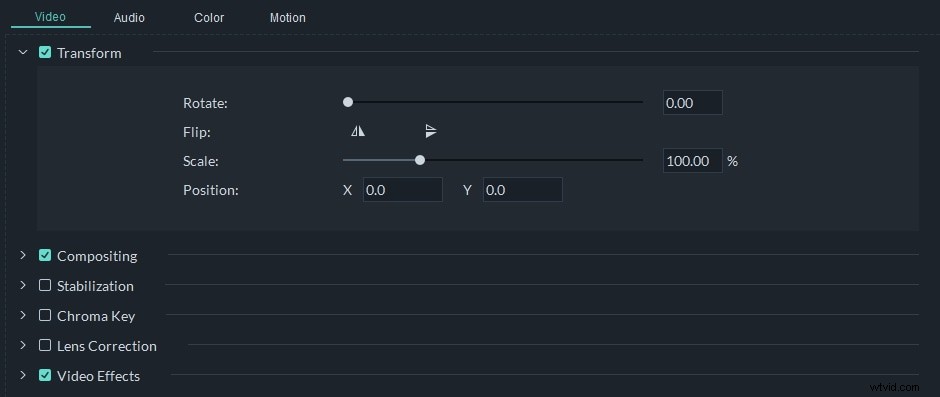Go to the Motion tab
The width and height of the screenshot is (940, 397).
288,18
